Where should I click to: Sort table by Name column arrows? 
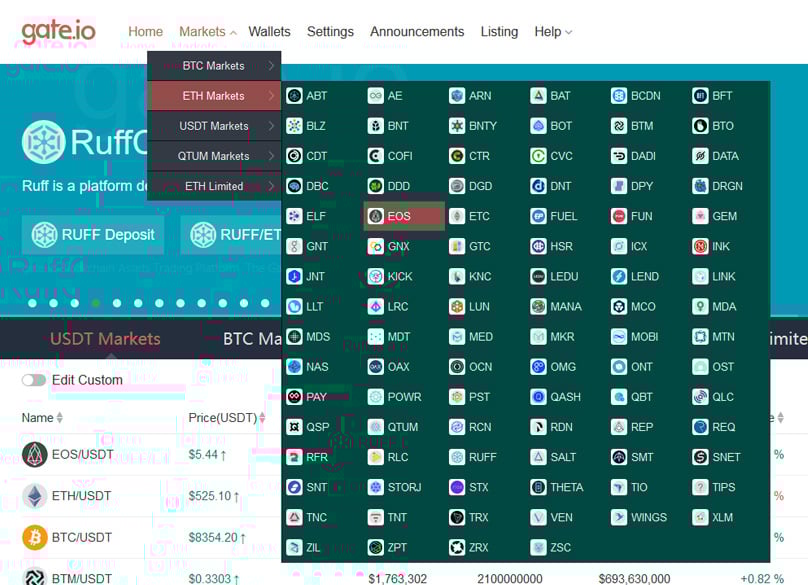click(x=60, y=417)
